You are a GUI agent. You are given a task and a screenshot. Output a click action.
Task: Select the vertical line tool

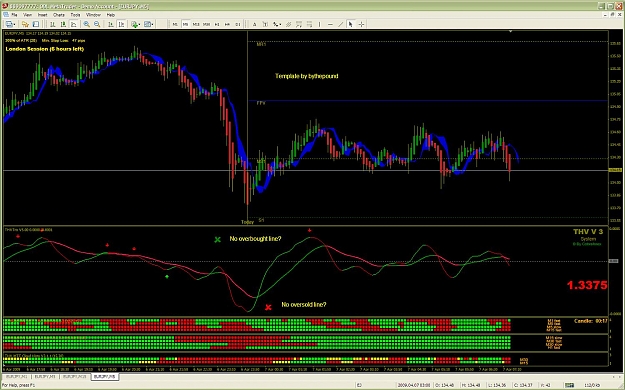coord(319,24)
